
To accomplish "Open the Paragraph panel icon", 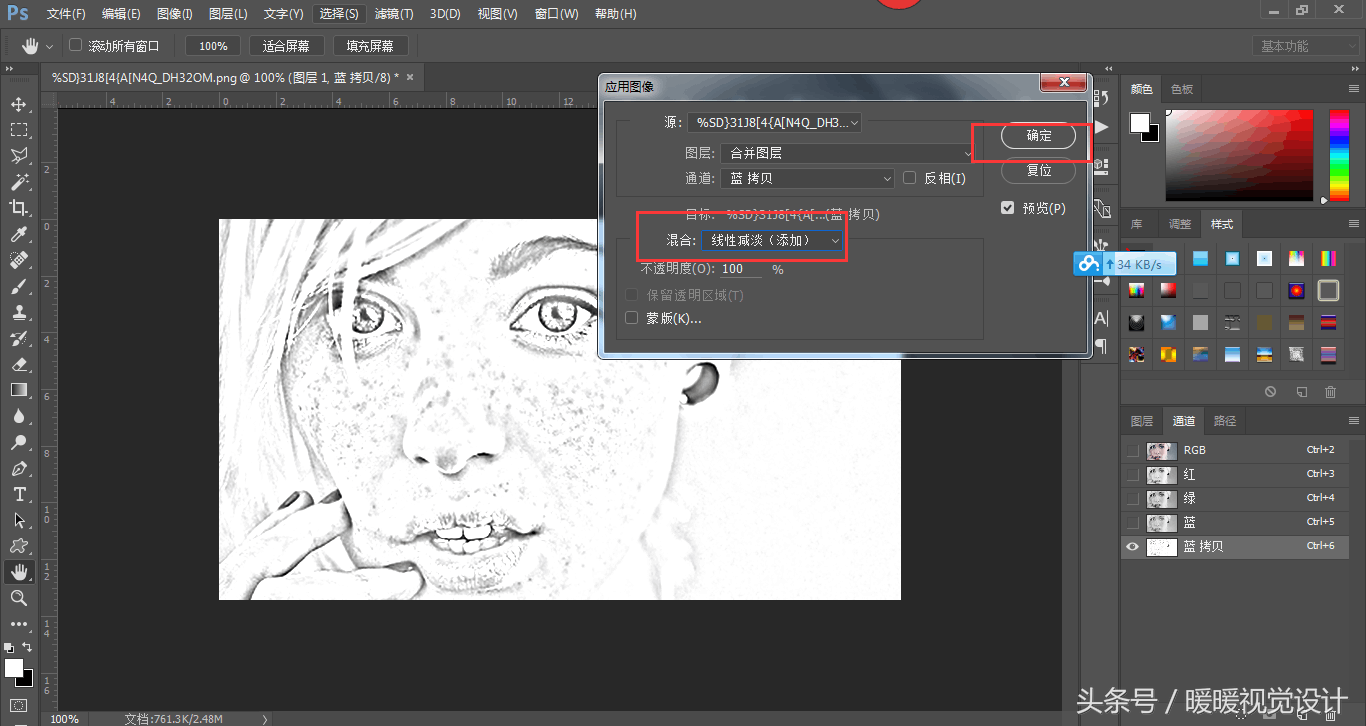I will point(1101,346).
